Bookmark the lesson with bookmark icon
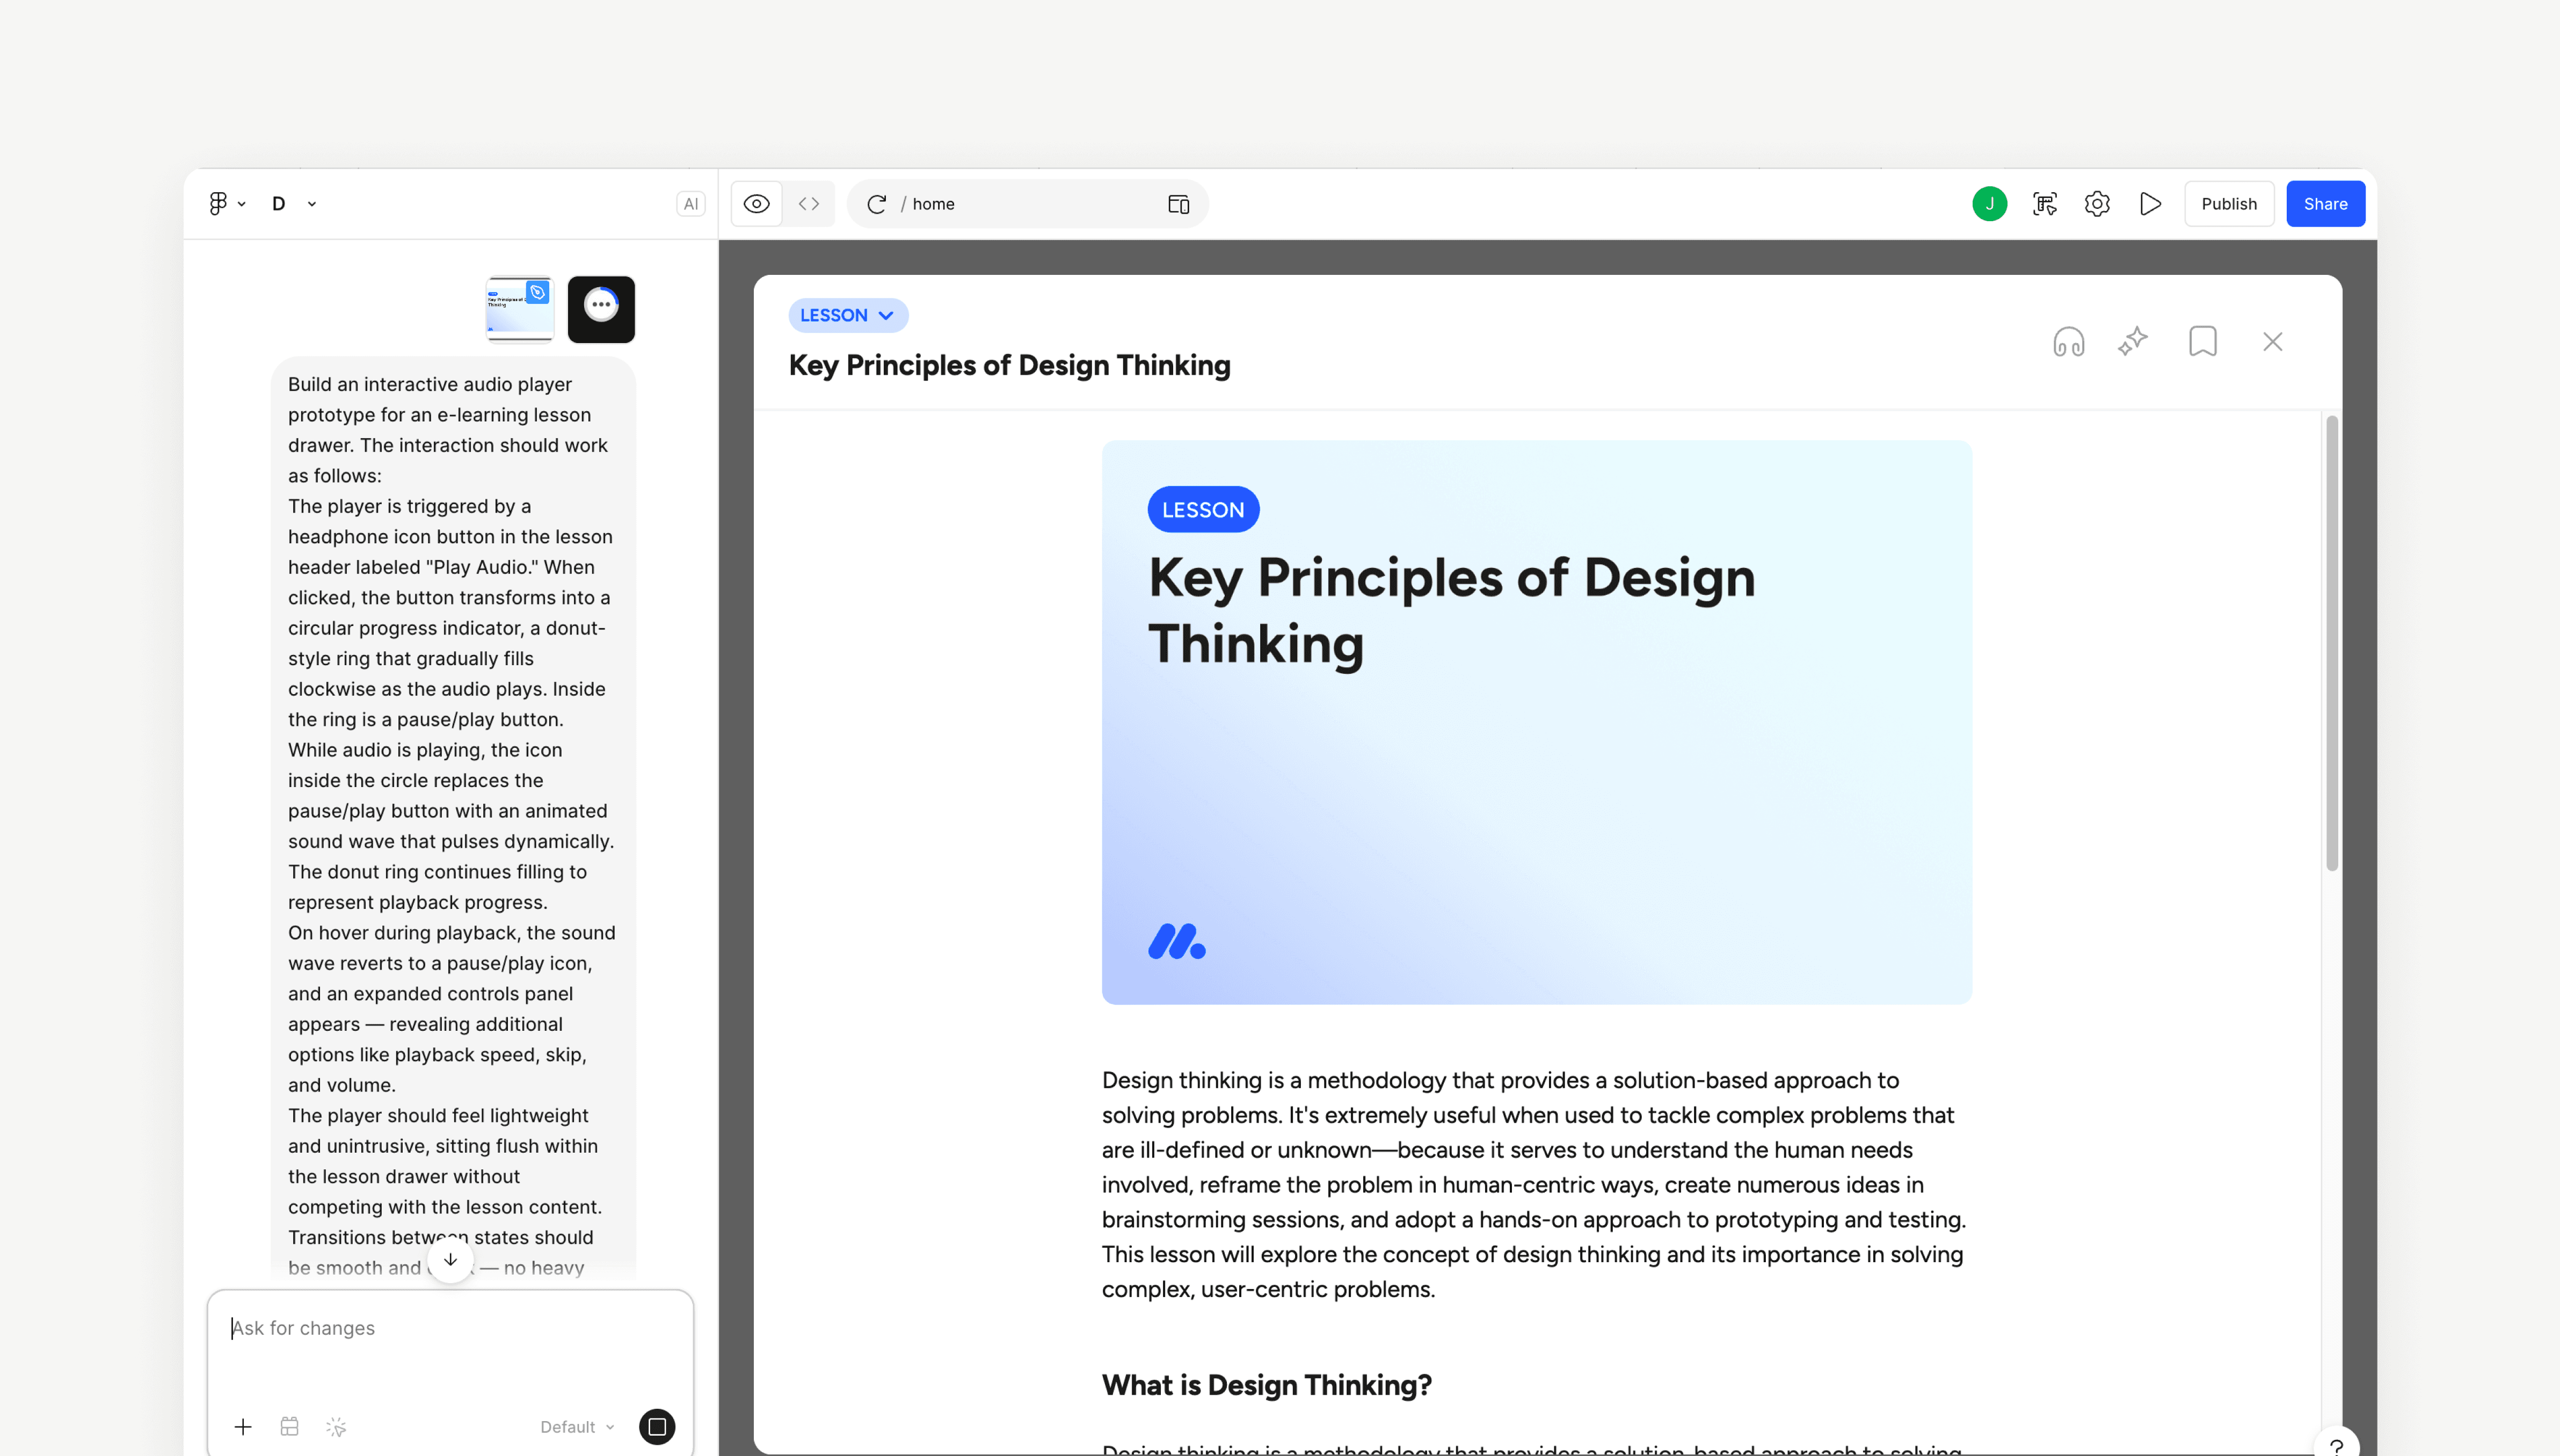This screenshot has height=1456, width=2560. (x=2202, y=342)
